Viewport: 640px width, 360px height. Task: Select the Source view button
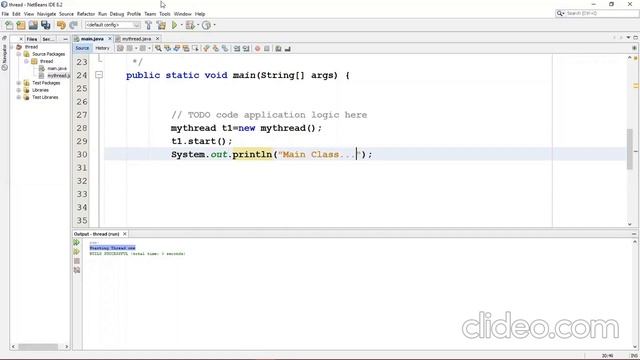82,48
